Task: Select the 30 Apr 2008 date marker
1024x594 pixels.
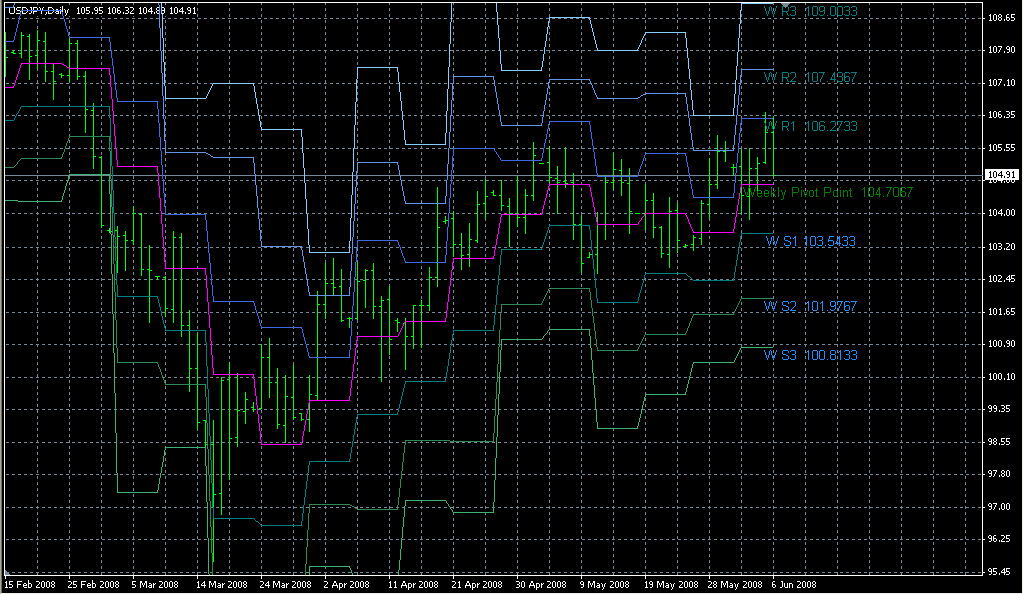Action: tap(540, 585)
